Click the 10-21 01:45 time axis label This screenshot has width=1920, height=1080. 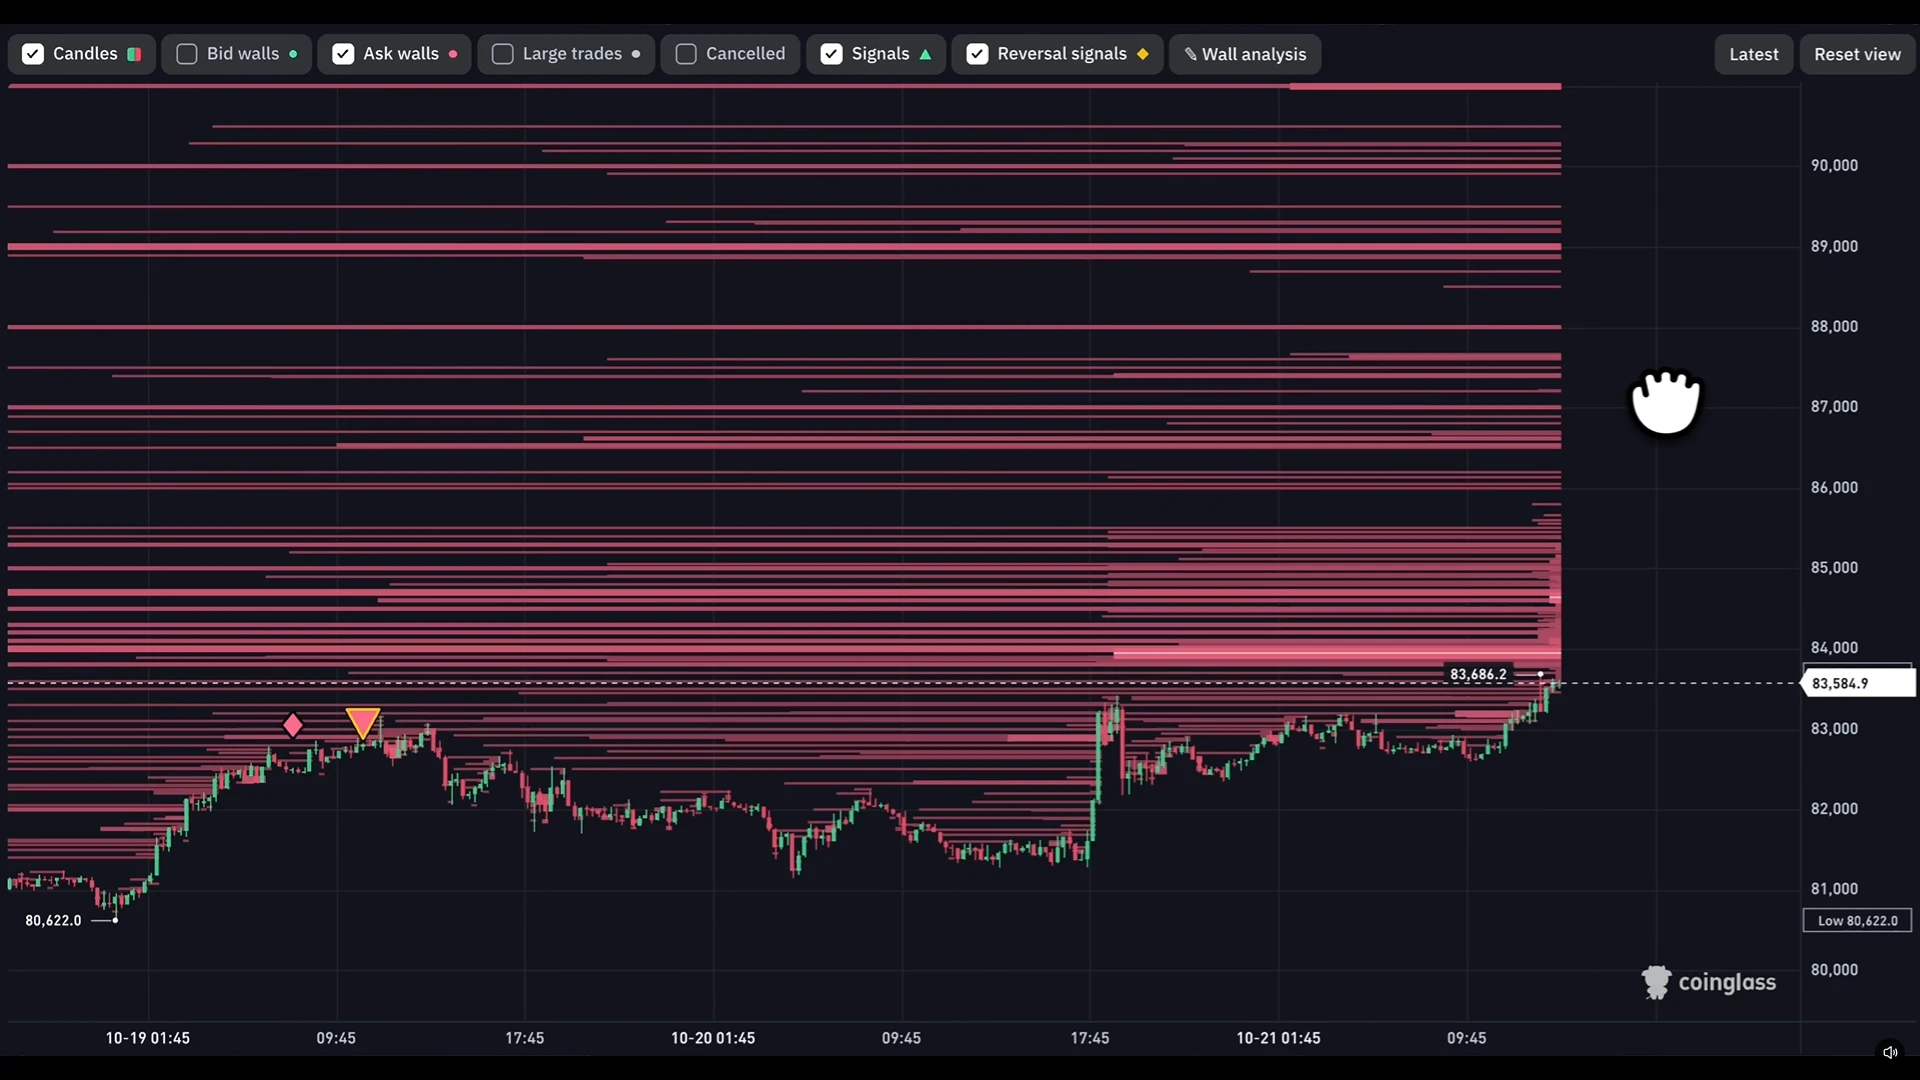tap(1278, 1038)
